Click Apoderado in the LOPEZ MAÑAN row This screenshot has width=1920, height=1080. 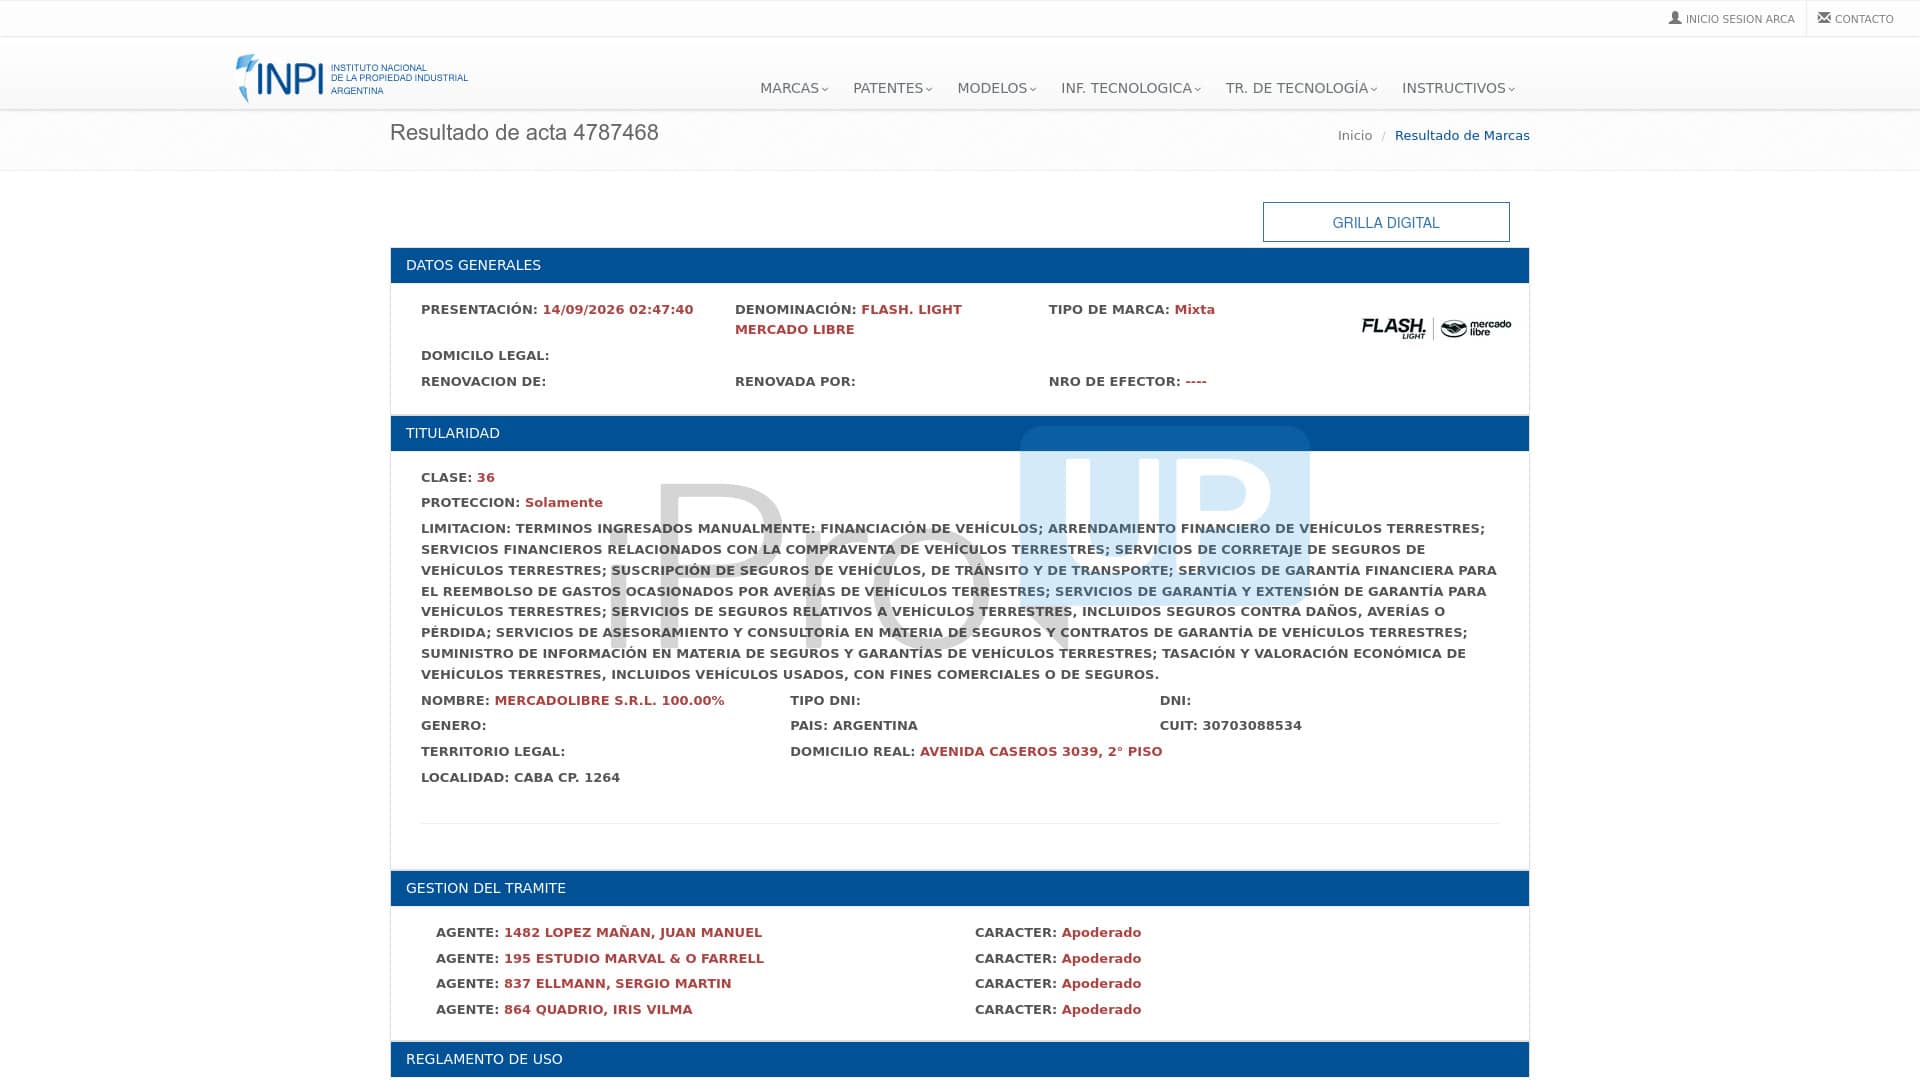pyautogui.click(x=1101, y=933)
